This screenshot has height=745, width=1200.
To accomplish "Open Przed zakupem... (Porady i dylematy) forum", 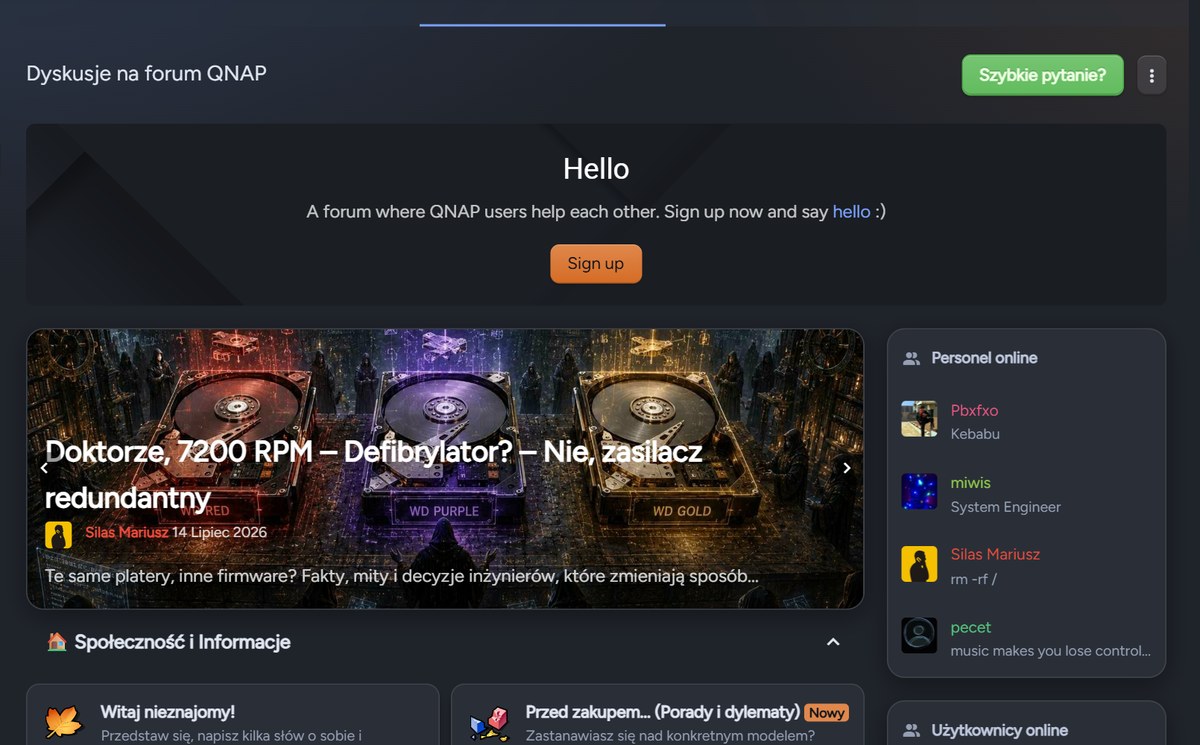I will 662,712.
